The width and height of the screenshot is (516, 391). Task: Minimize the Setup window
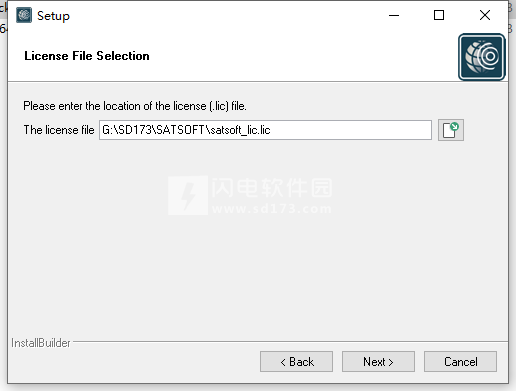point(394,15)
